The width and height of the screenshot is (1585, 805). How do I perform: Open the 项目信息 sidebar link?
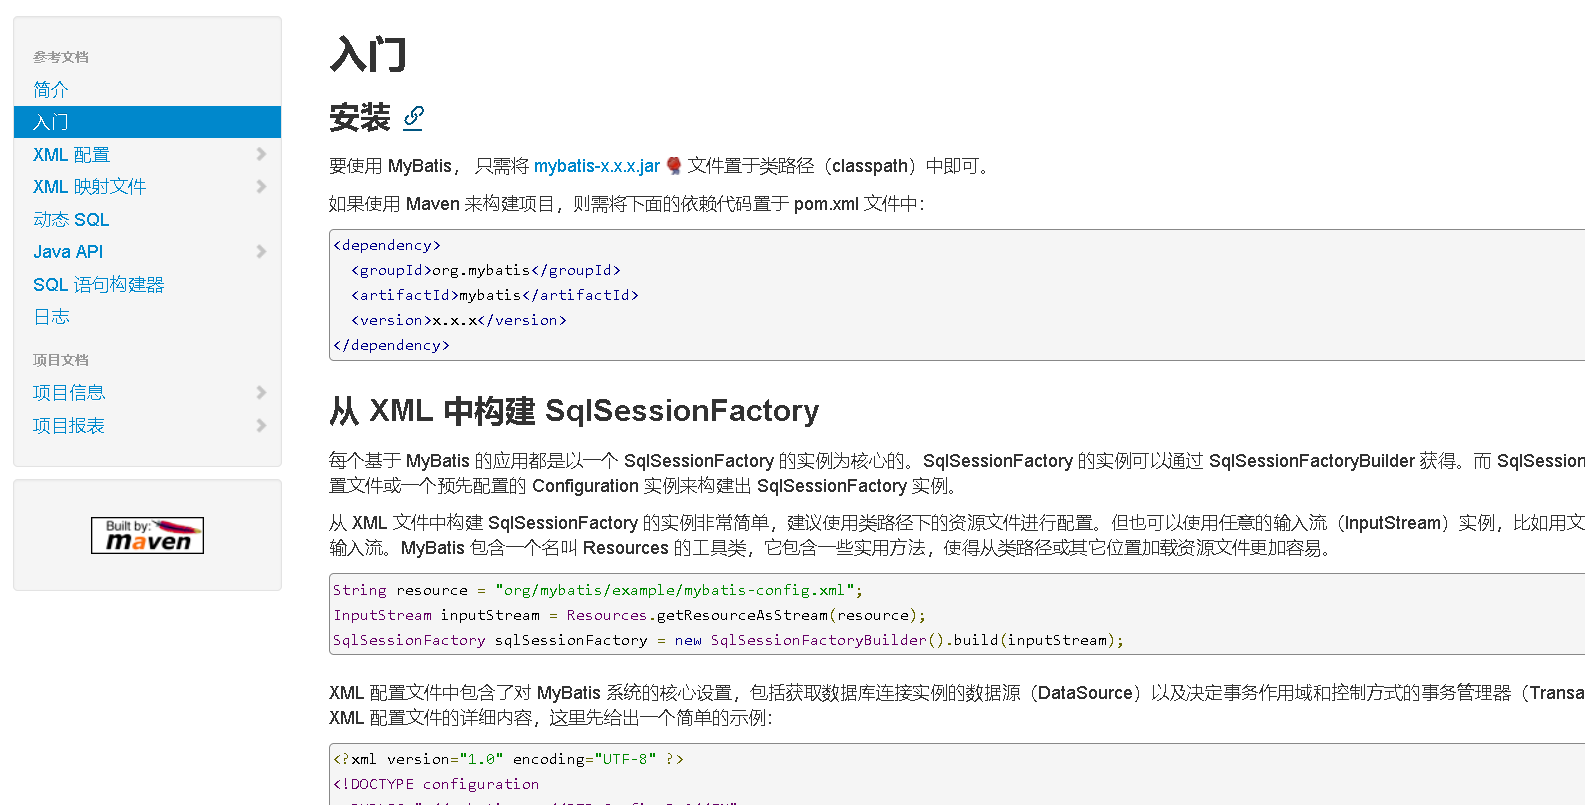coord(69,393)
